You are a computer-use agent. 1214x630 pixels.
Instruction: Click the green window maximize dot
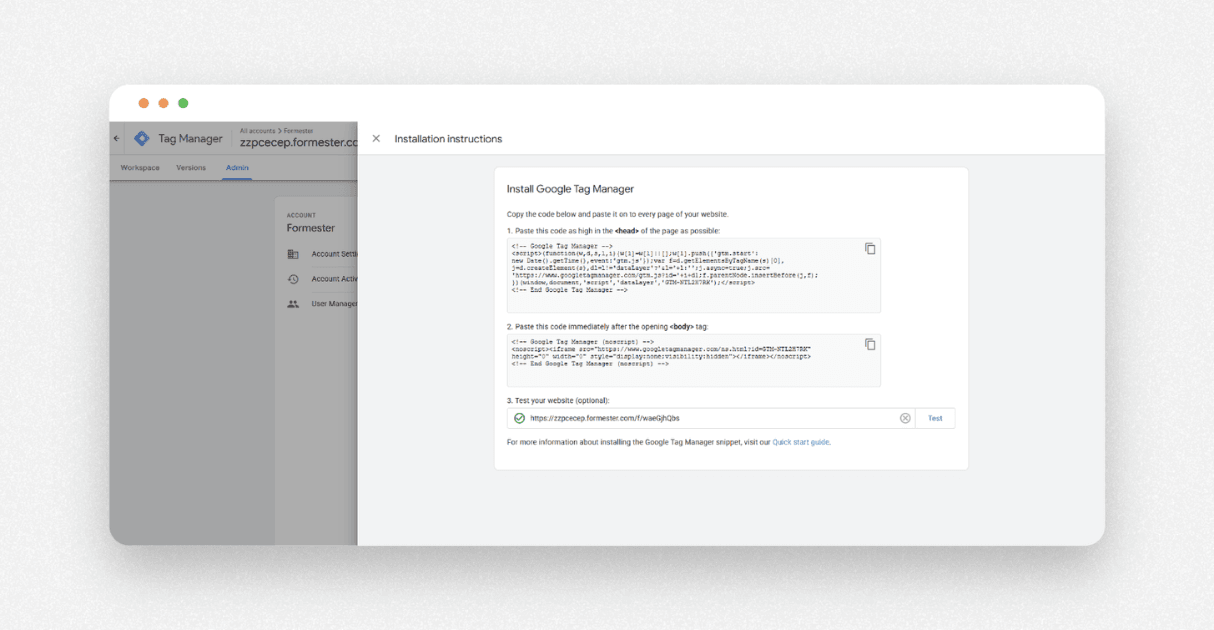click(x=183, y=103)
